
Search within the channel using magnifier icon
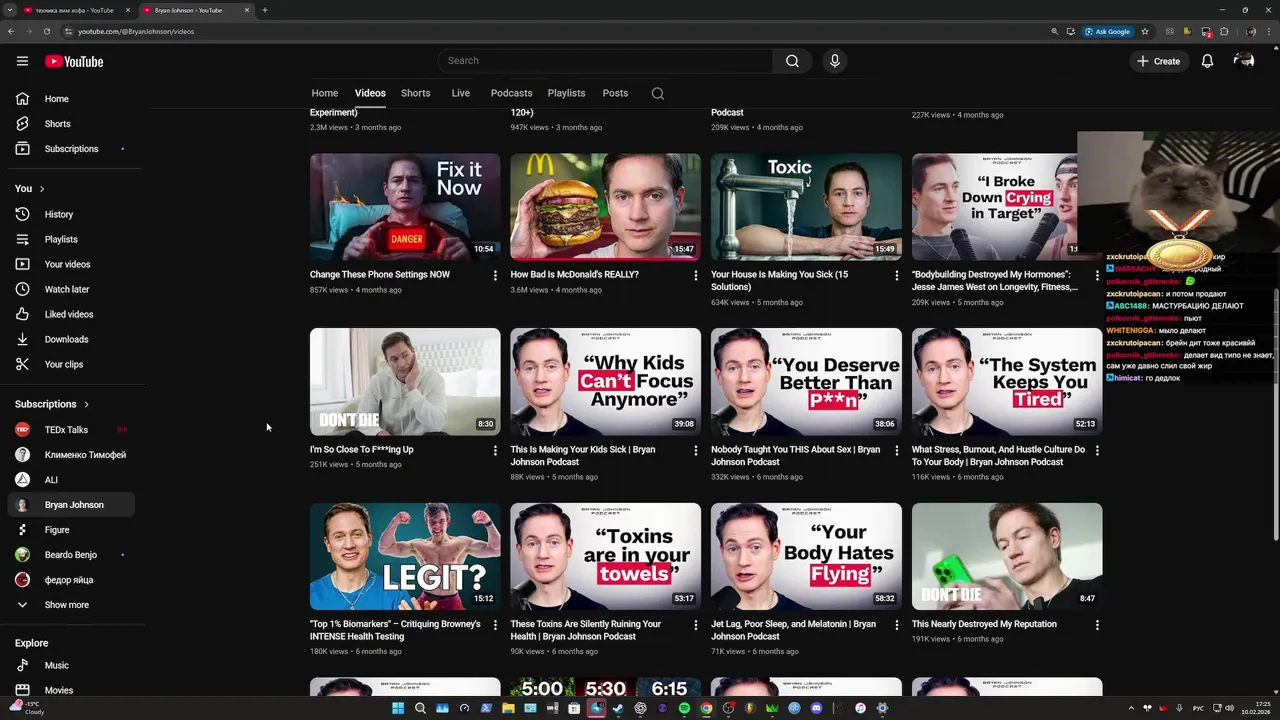[657, 93]
